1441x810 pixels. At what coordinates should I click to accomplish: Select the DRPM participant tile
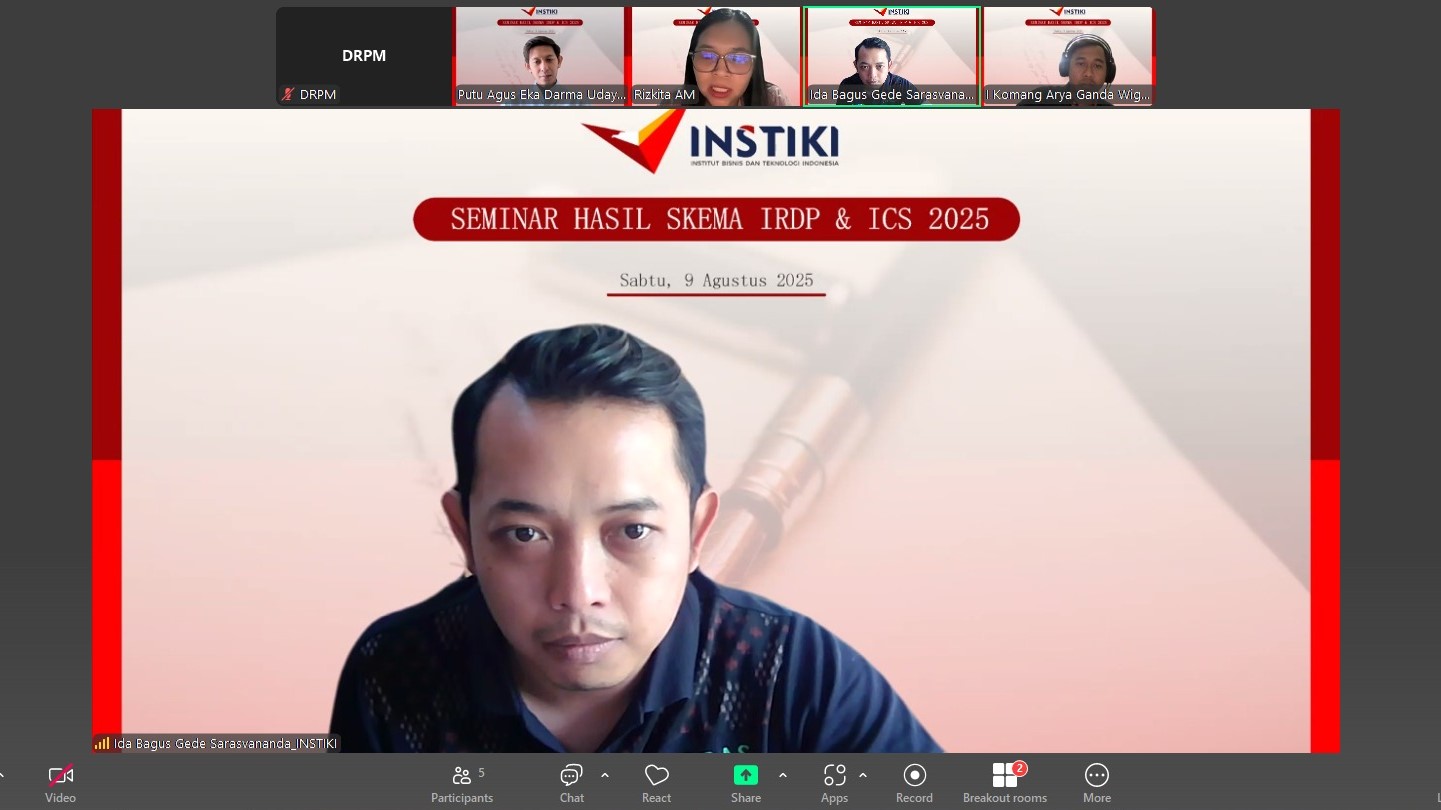pos(364,56)
